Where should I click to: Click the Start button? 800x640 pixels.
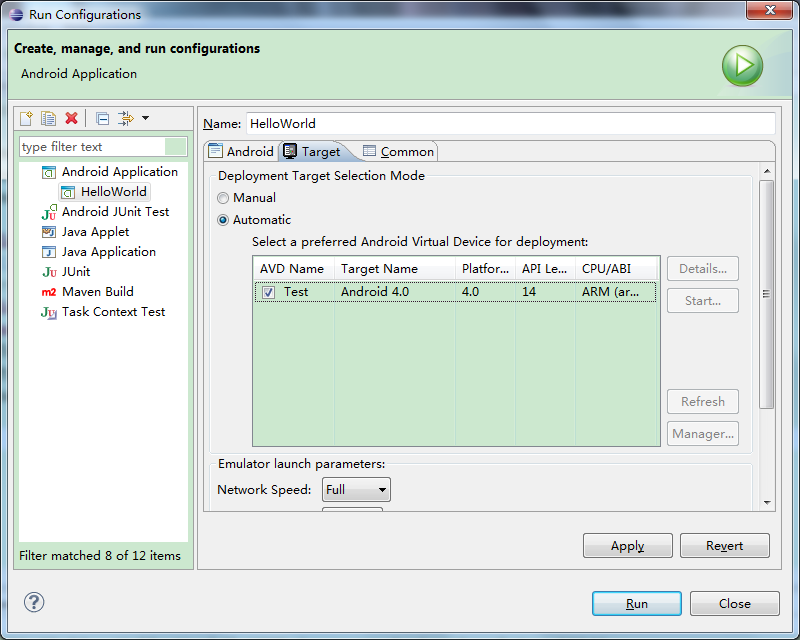click(703, 301)
